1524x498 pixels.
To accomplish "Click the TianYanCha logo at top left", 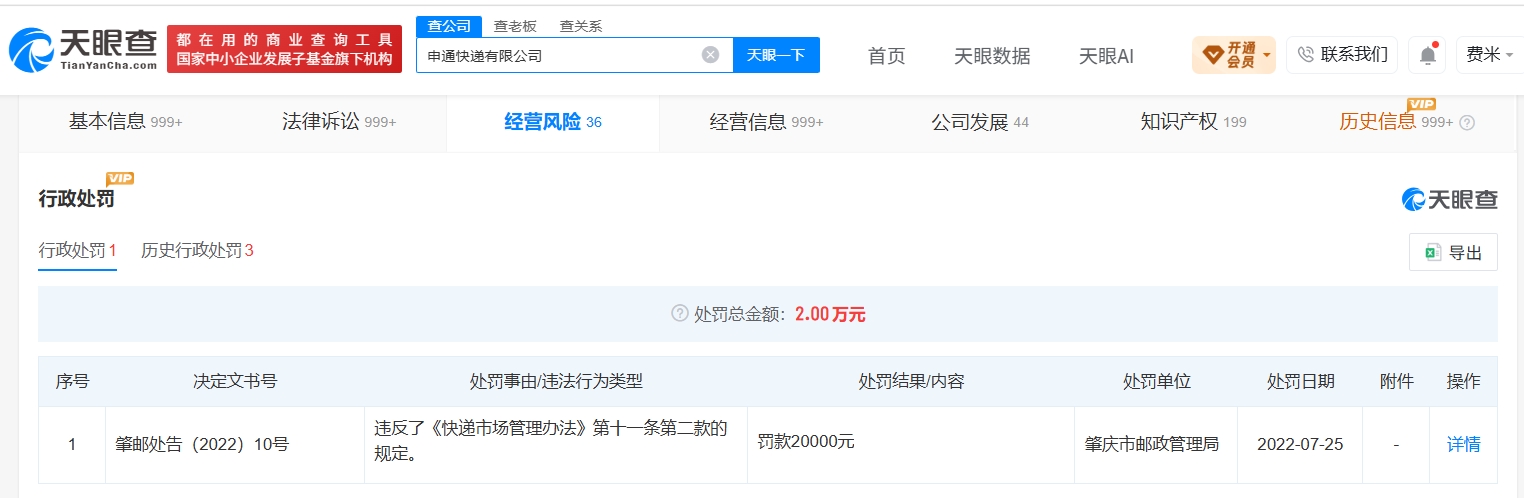I will (x=82, y=49).
